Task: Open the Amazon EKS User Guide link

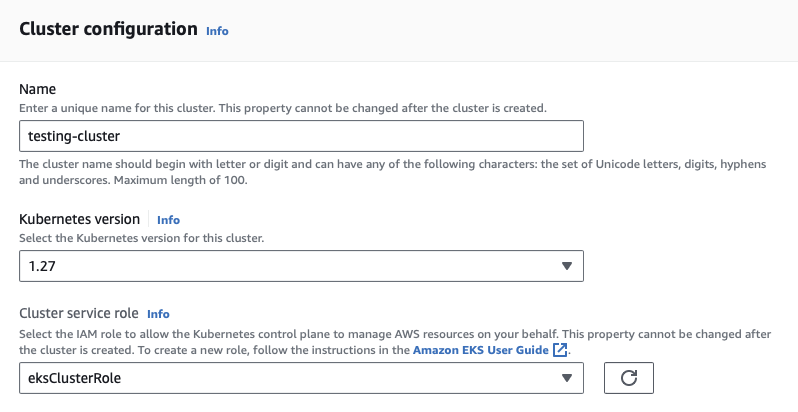Action: [x=481, y=350]
